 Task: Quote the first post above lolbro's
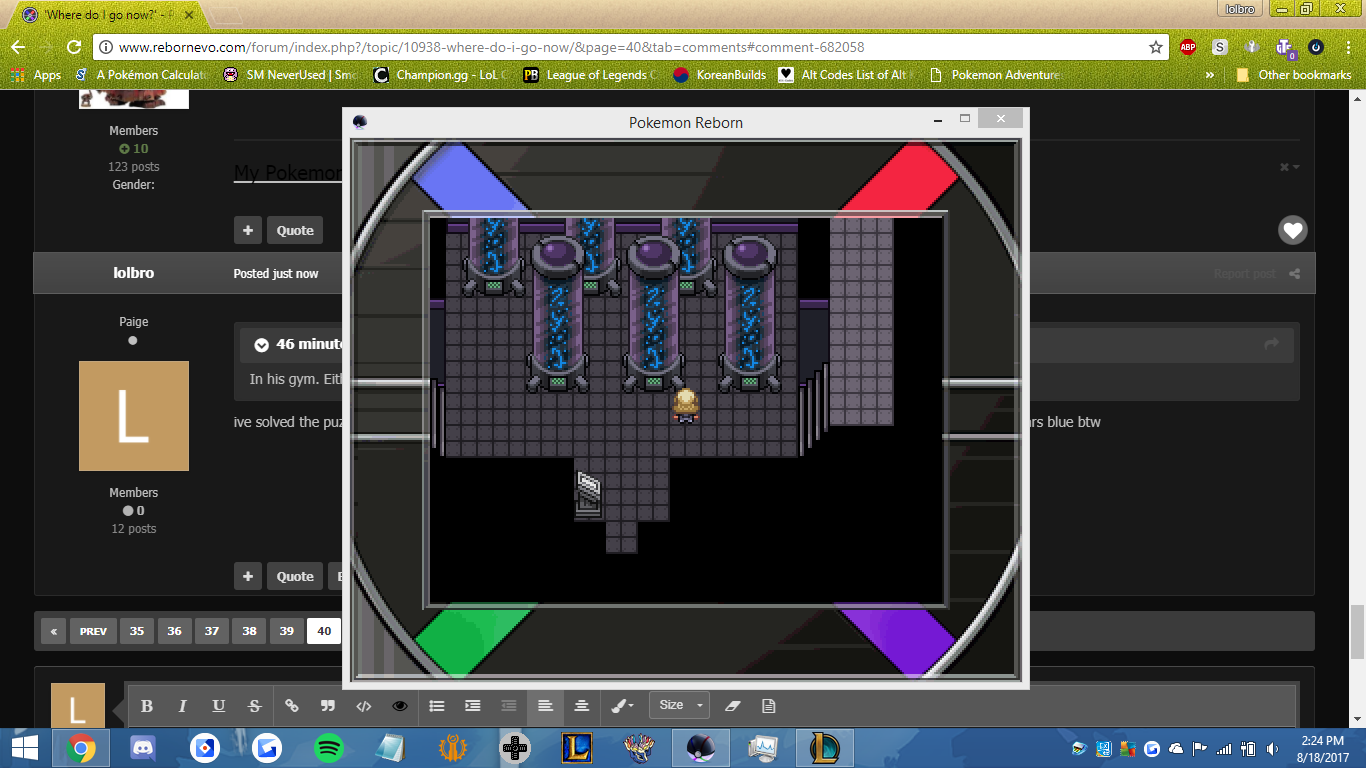point(295,230)
